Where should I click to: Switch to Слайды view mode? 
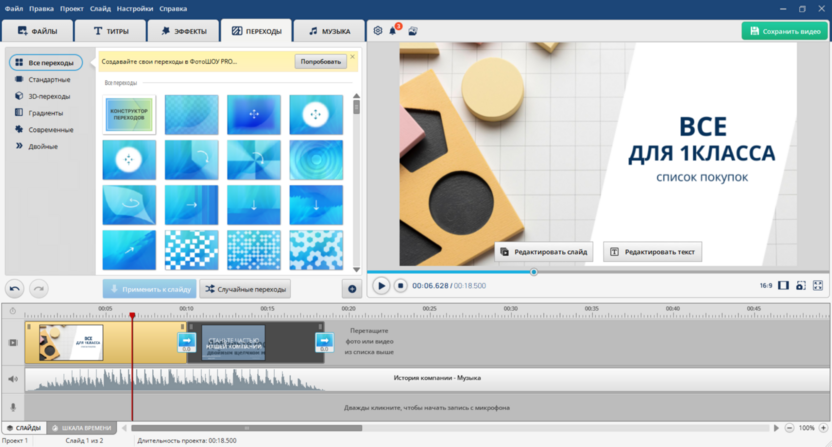point(23,428)
